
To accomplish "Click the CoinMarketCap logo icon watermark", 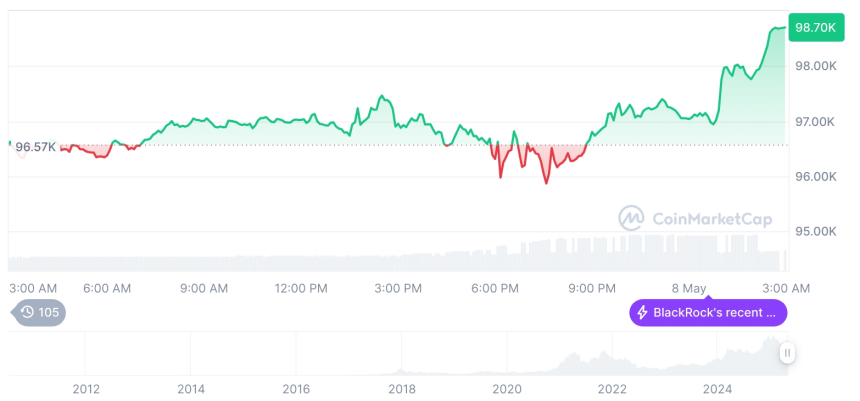I will point(631,218).
